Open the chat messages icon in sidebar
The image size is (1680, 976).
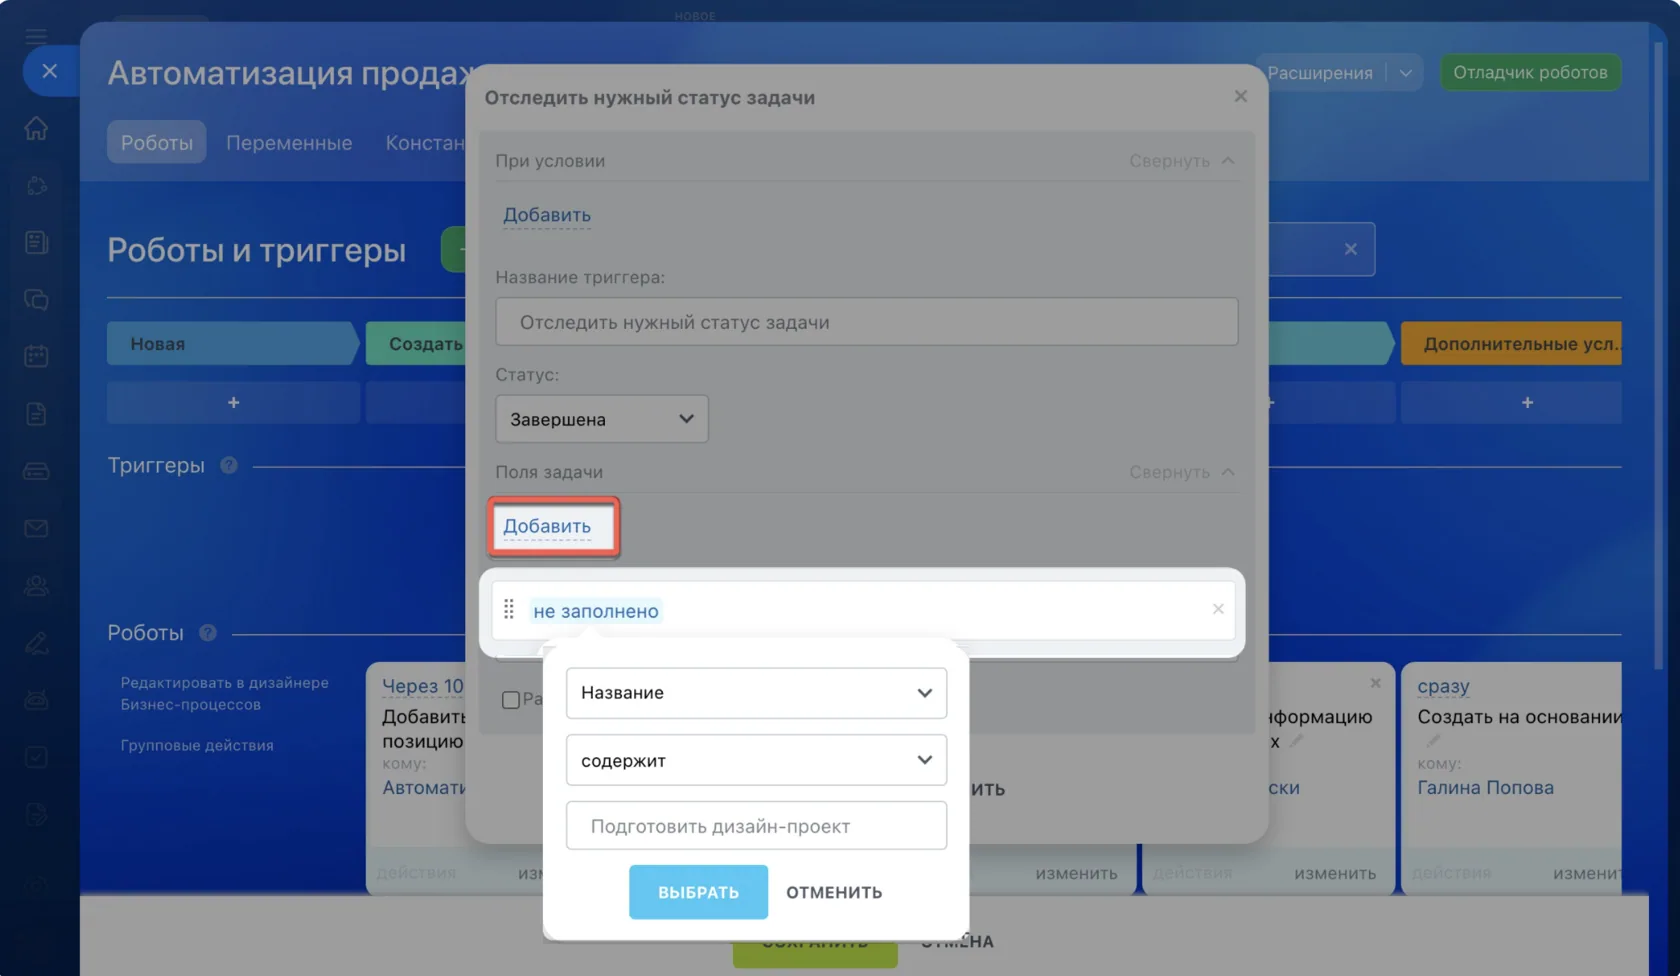(x=36, y=299)
